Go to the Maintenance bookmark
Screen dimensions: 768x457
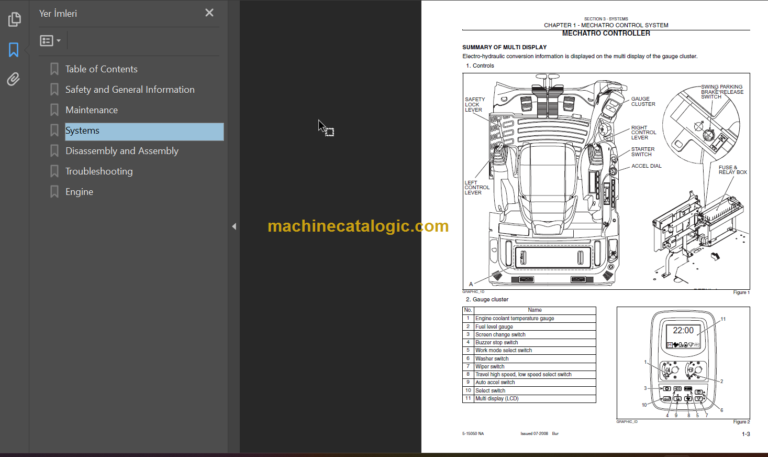coord(92,110)
